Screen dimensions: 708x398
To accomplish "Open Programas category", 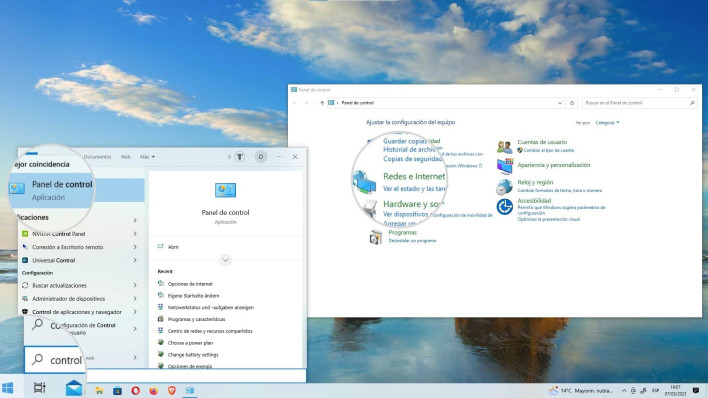I will 402,233.
